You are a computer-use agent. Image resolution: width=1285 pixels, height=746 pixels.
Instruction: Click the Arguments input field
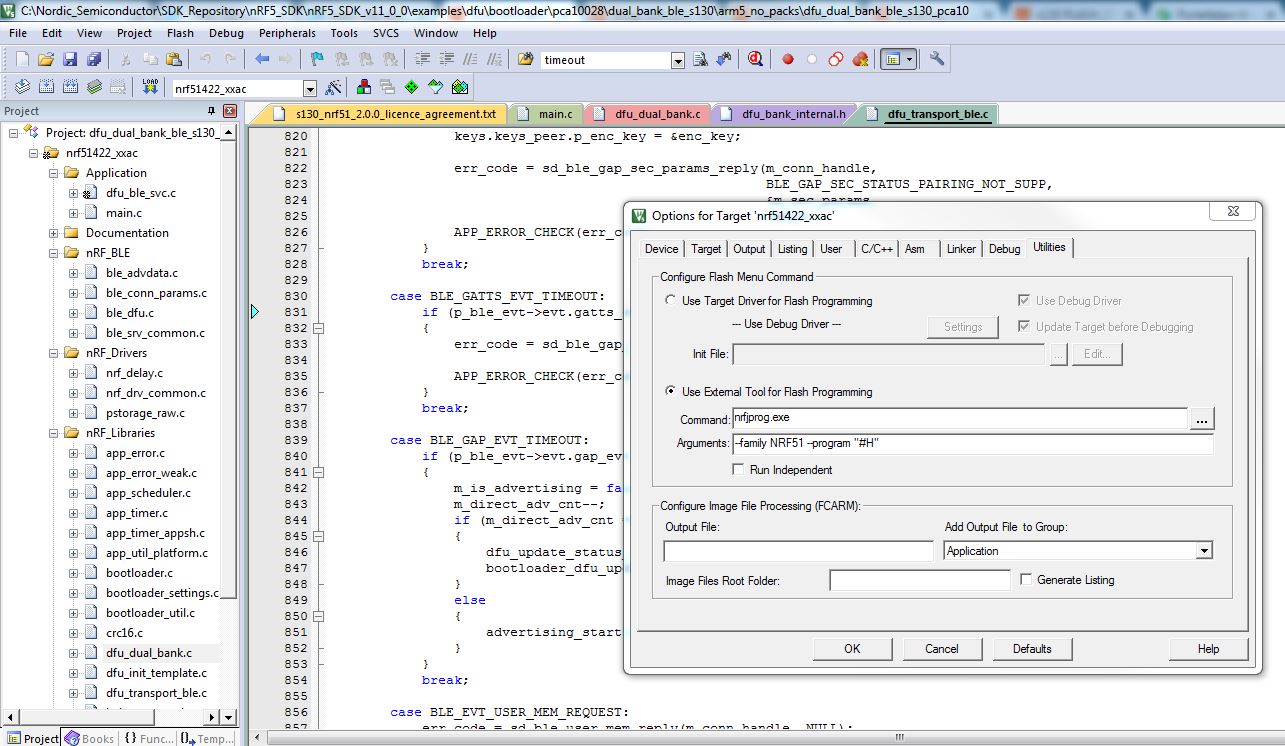pyautogui.click(x=972, y=444)
